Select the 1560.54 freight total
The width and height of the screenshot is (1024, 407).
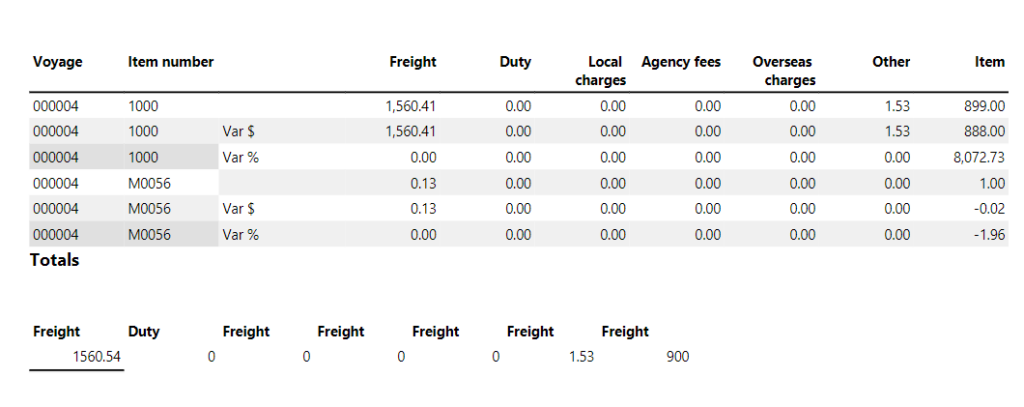tap(95, 357)
